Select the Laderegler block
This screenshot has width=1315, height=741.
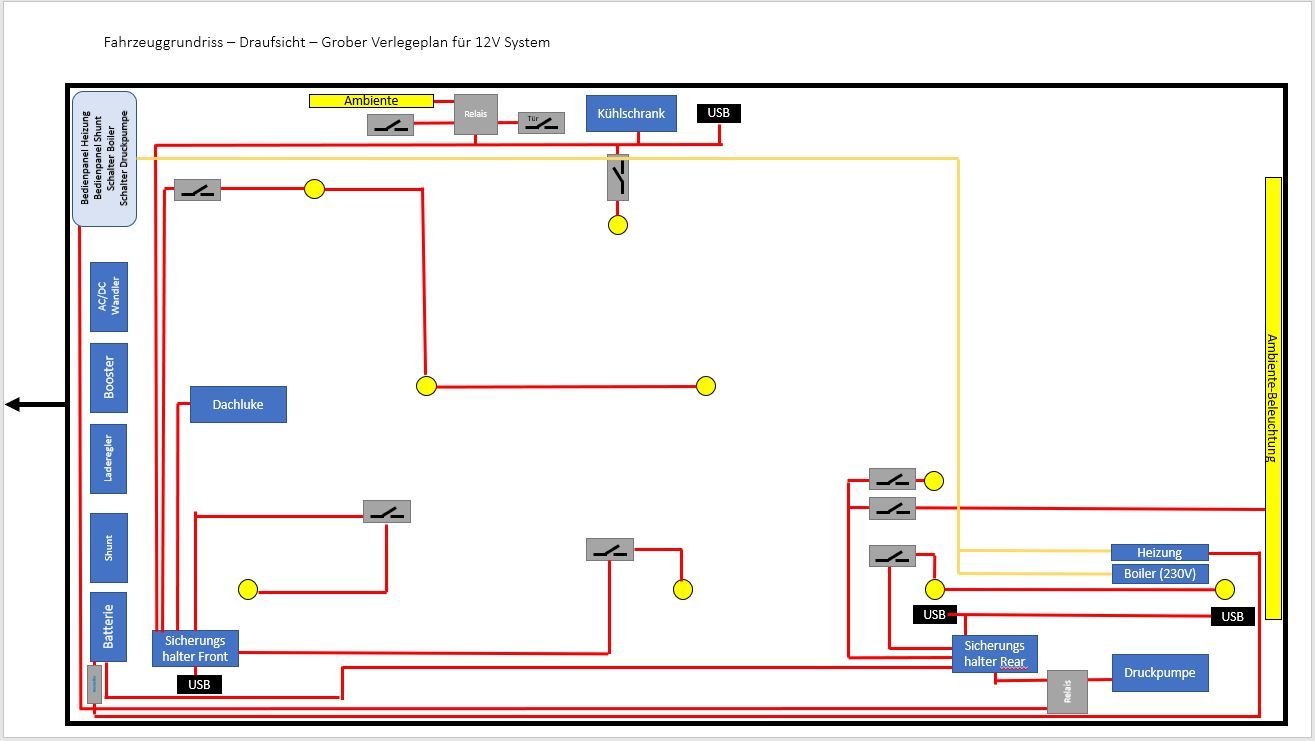pyautogui.click(x=109, y=459)
